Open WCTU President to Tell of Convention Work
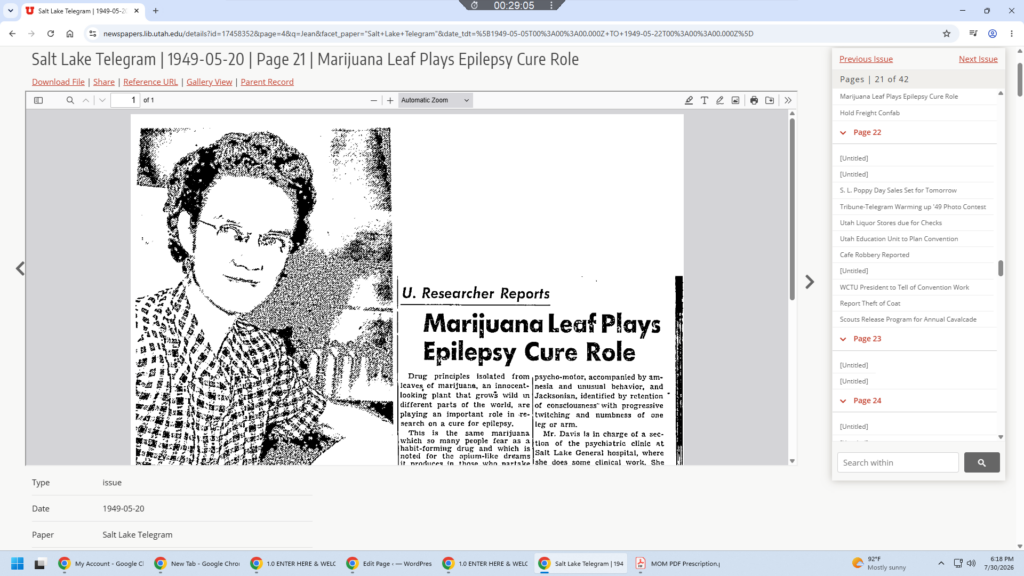Image resolution: width=1024 pixels, height=576 pixels. point(904,287)
